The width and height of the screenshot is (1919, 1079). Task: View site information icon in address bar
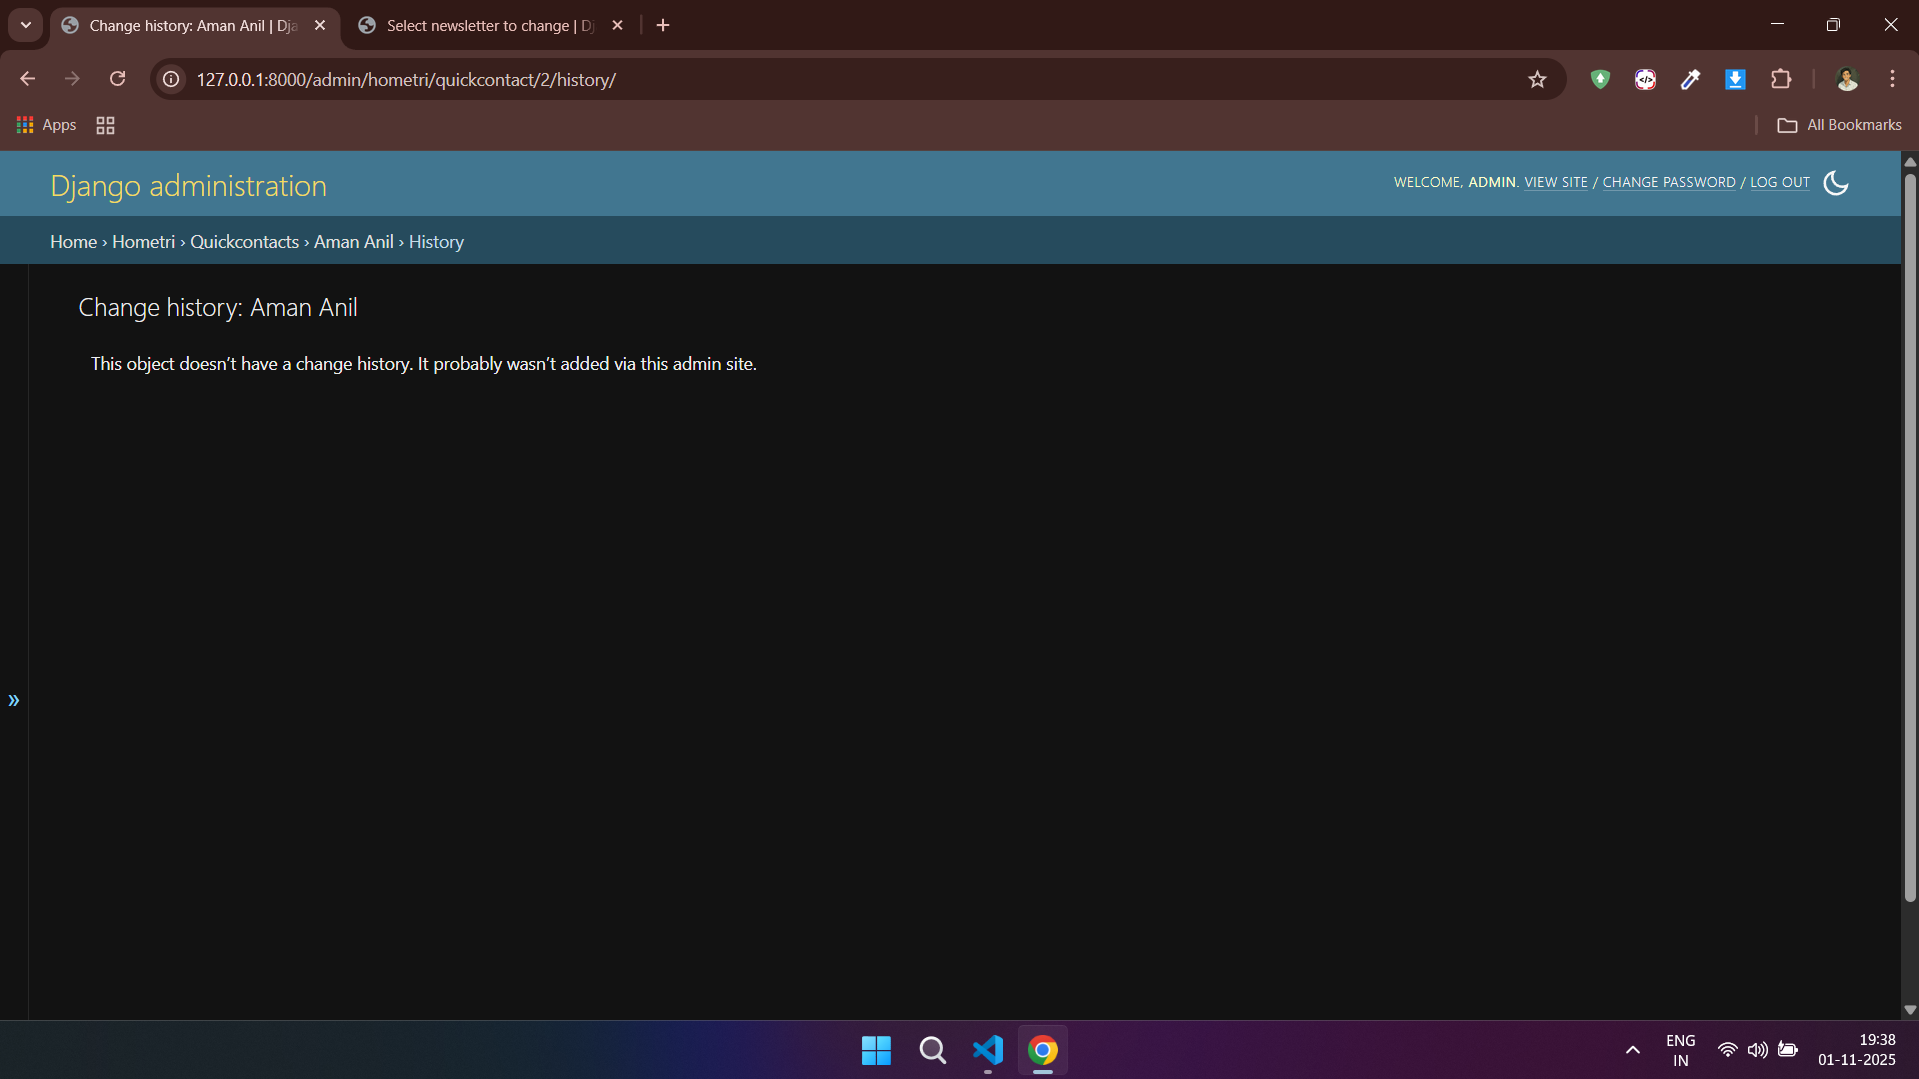point(172,79)
